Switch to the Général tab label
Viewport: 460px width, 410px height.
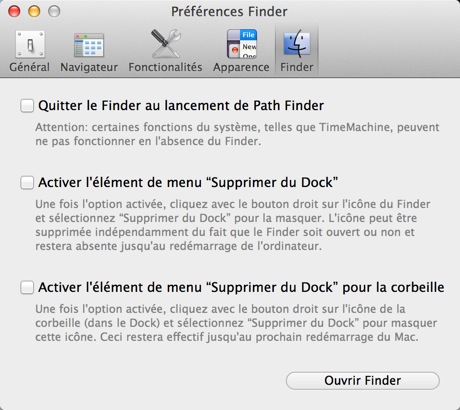click(30, 67)
